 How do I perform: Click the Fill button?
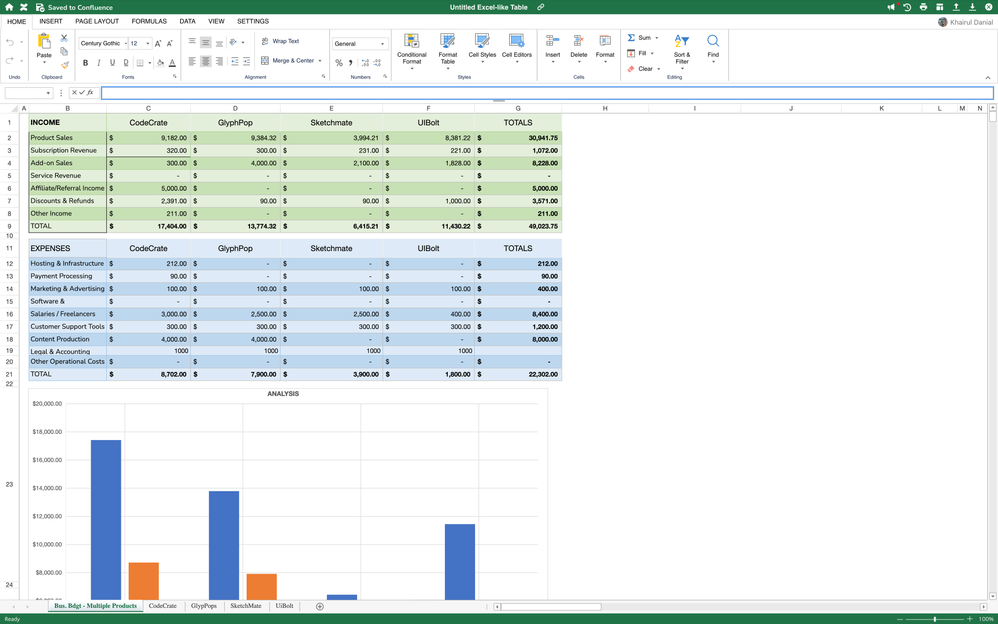[x=640, y=53]
